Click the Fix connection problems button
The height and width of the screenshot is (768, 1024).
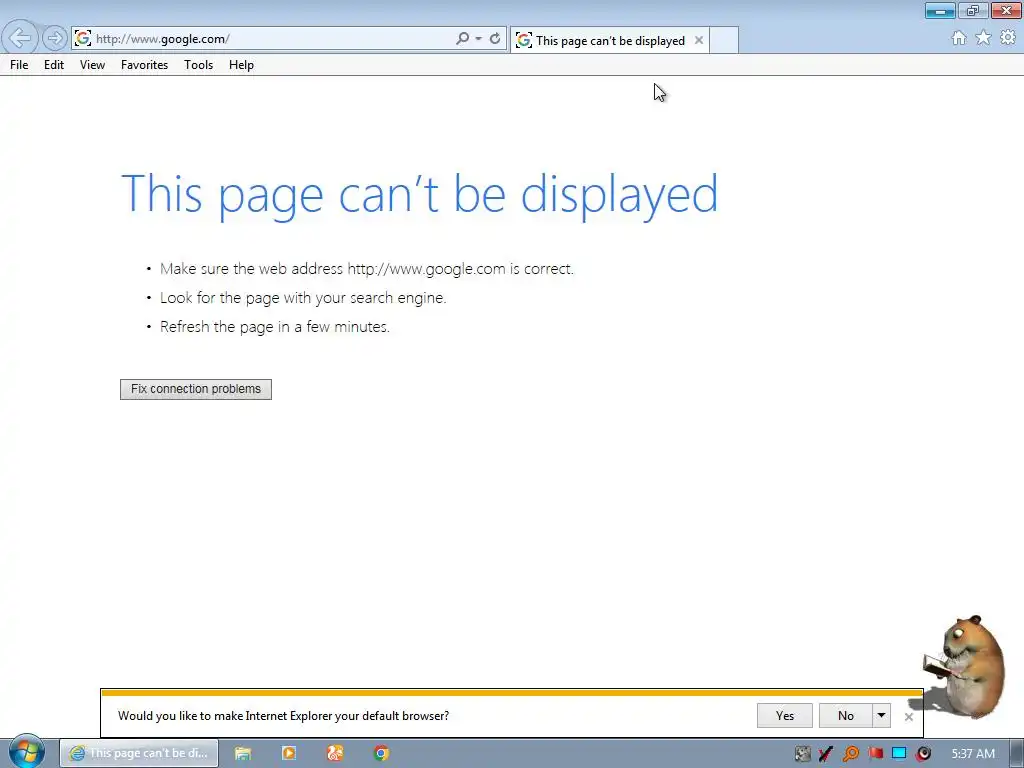pyautogui.click(x=196, y=389)
